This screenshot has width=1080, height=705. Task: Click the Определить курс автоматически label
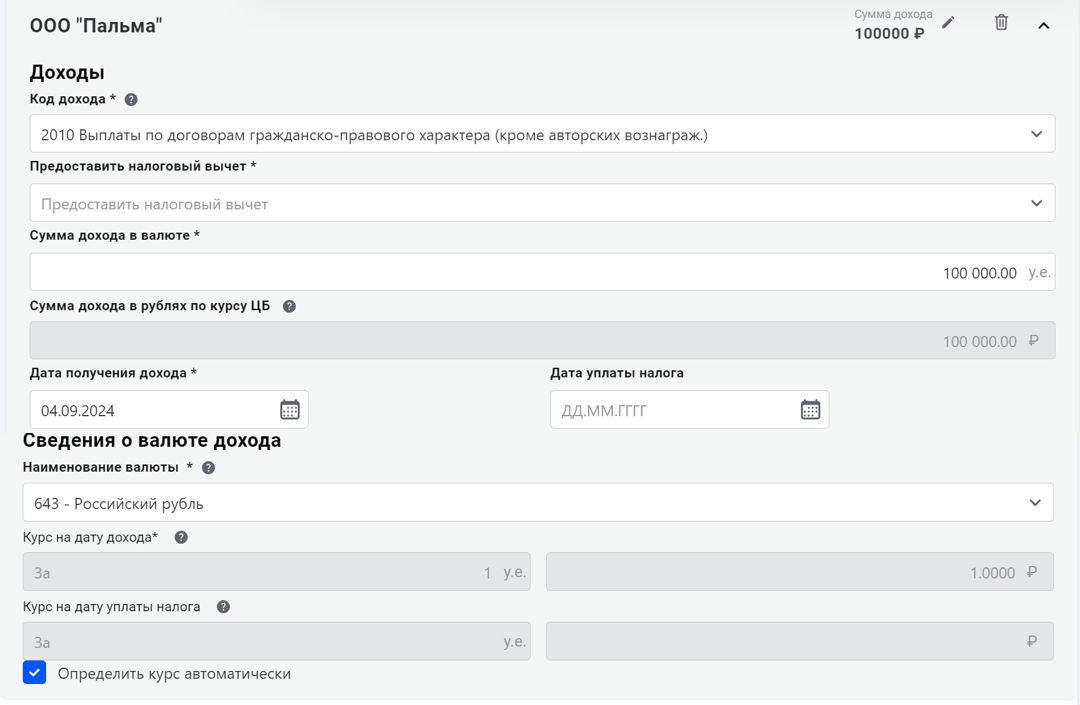174,674
